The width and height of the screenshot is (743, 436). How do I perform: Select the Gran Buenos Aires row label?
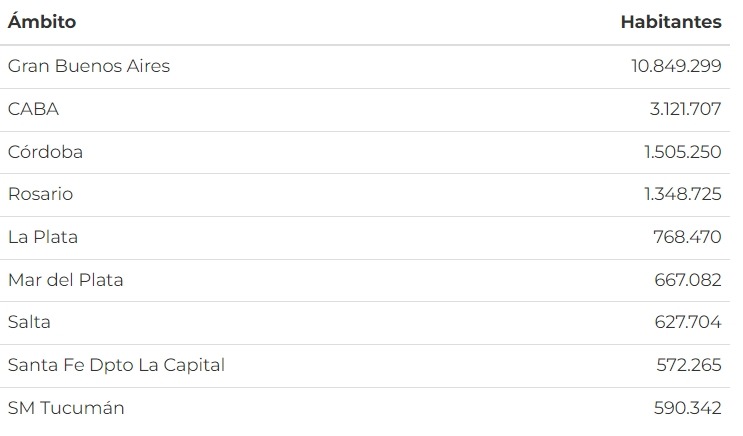pyautogui.click(x=89, y=66)
